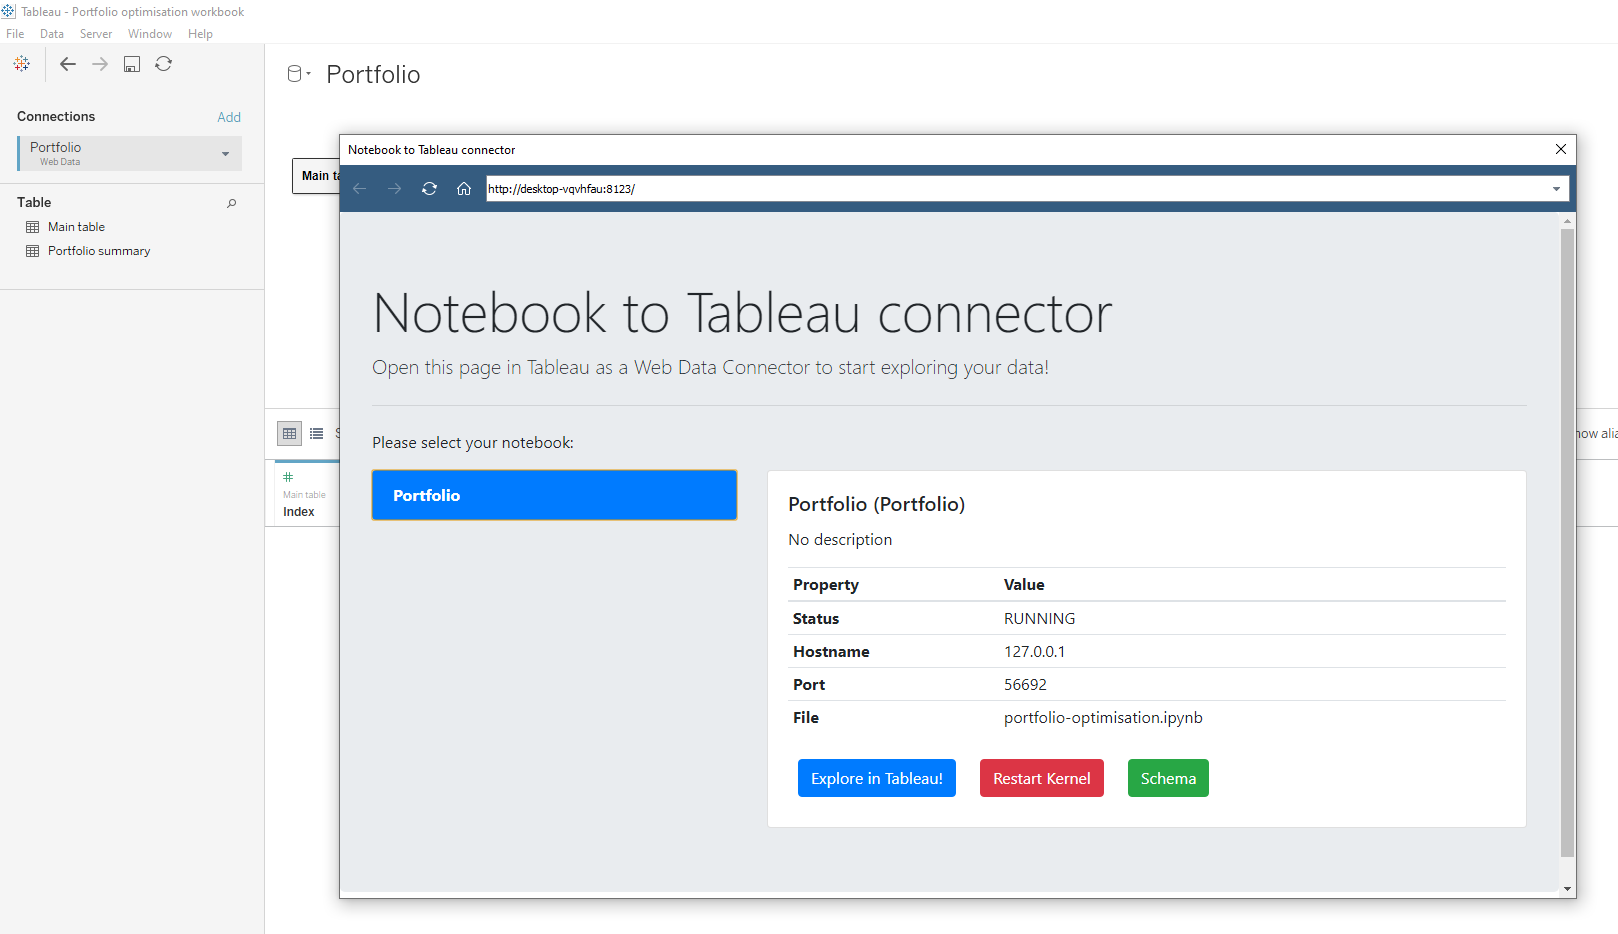Click the Add connection link
The height and width of the screenshot is (934, 1618).
point(229,117)
